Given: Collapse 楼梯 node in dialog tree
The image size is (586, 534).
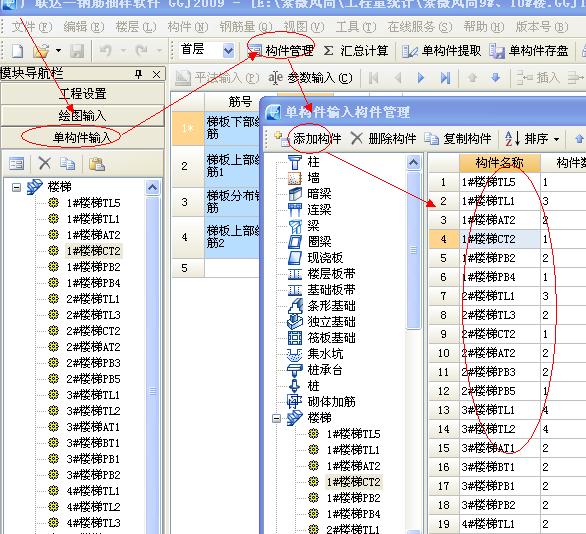Looking at the screenshot, I should pyautogui.click(x=276, y=418).
